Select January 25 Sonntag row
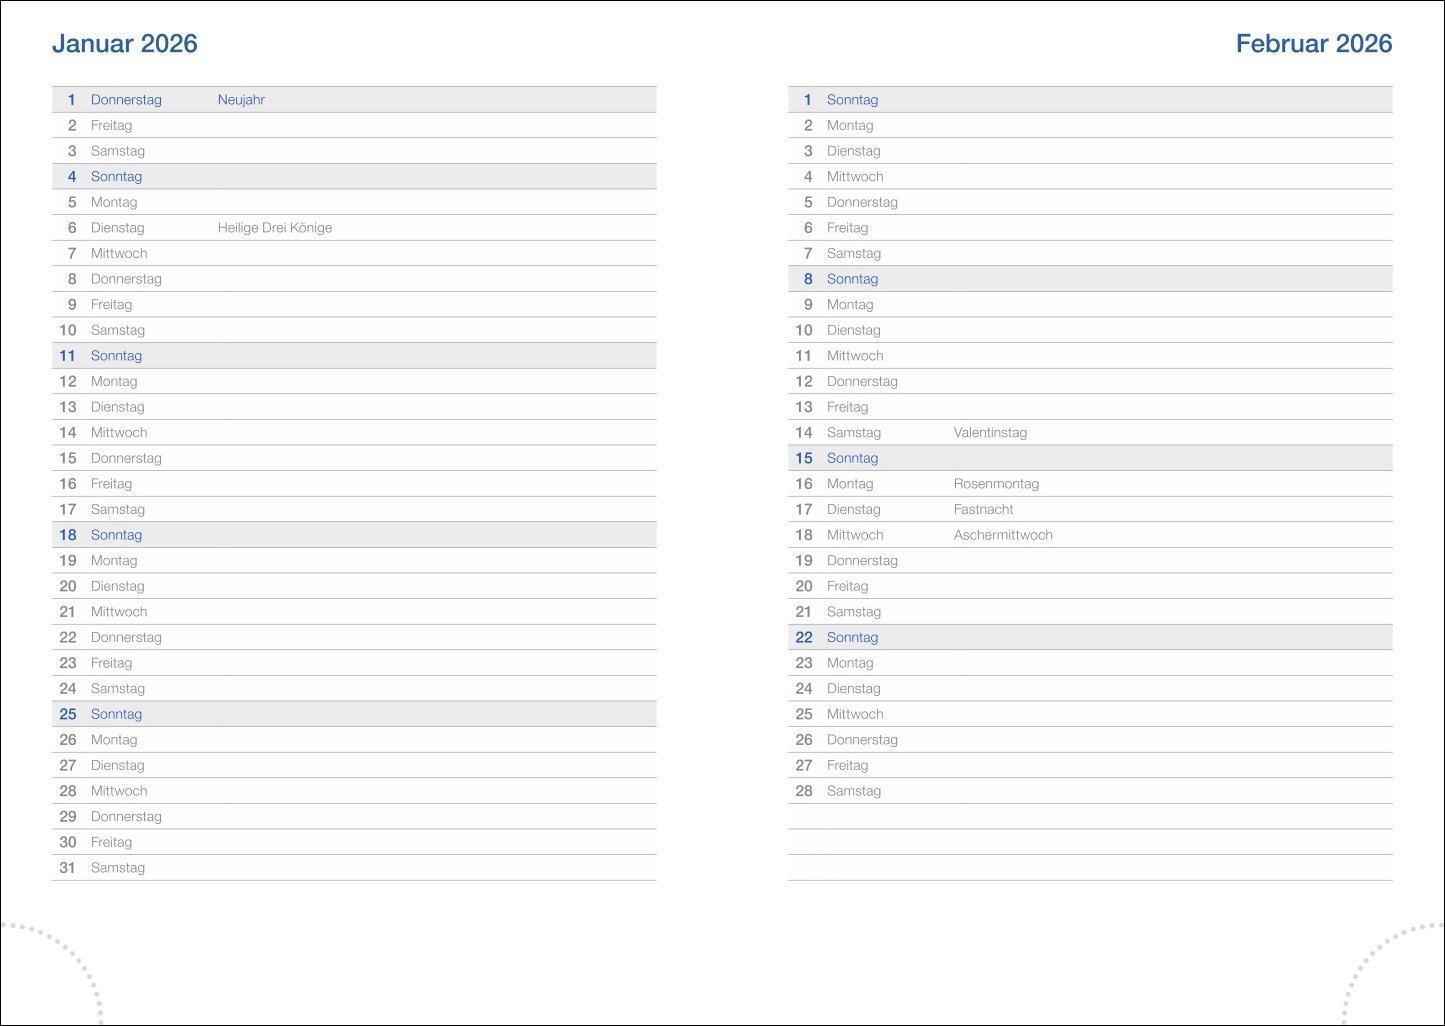This screenshot has width=1445, height=1026. [354, 714]
